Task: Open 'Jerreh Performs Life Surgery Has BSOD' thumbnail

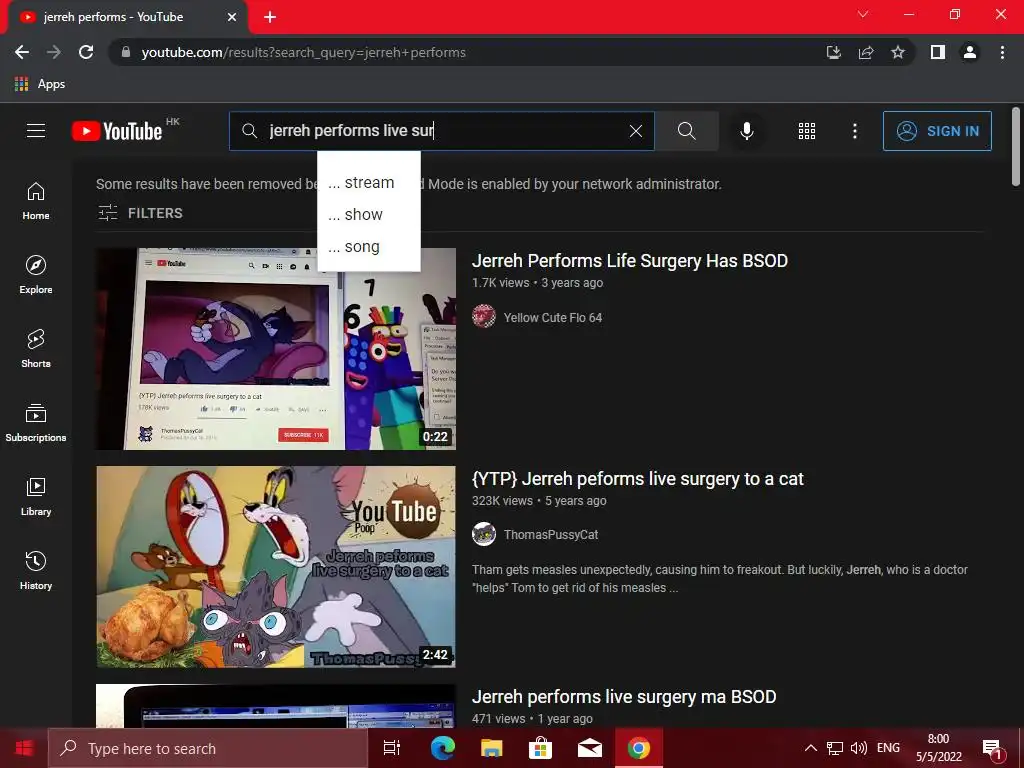Action: coord(276,349)
